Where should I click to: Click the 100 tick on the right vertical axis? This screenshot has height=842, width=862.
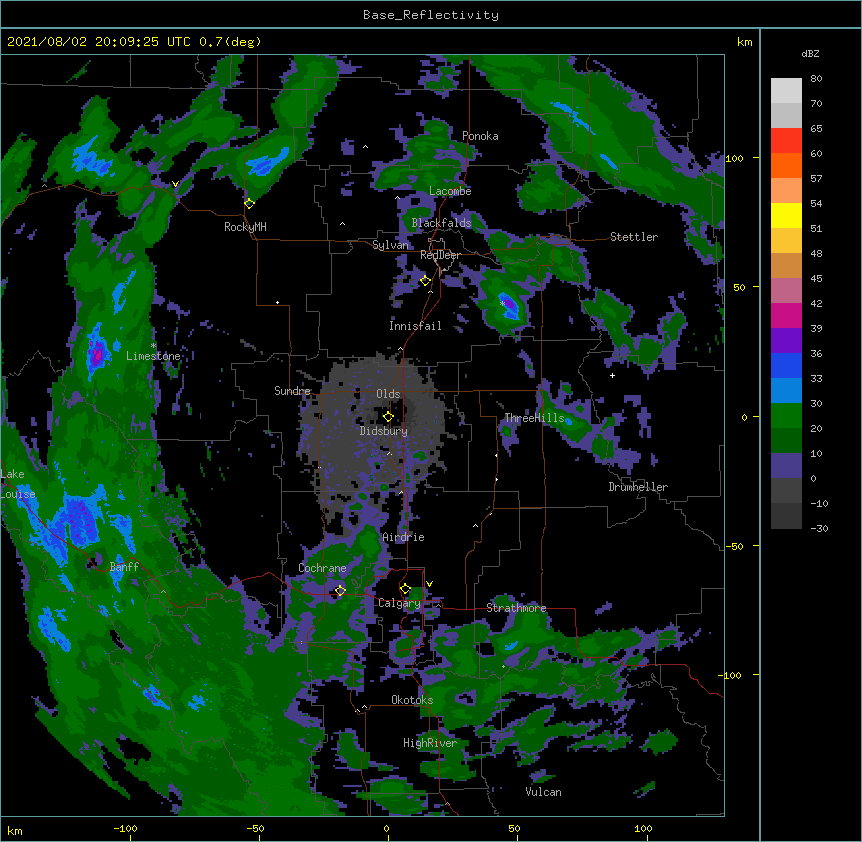(734, 158)
